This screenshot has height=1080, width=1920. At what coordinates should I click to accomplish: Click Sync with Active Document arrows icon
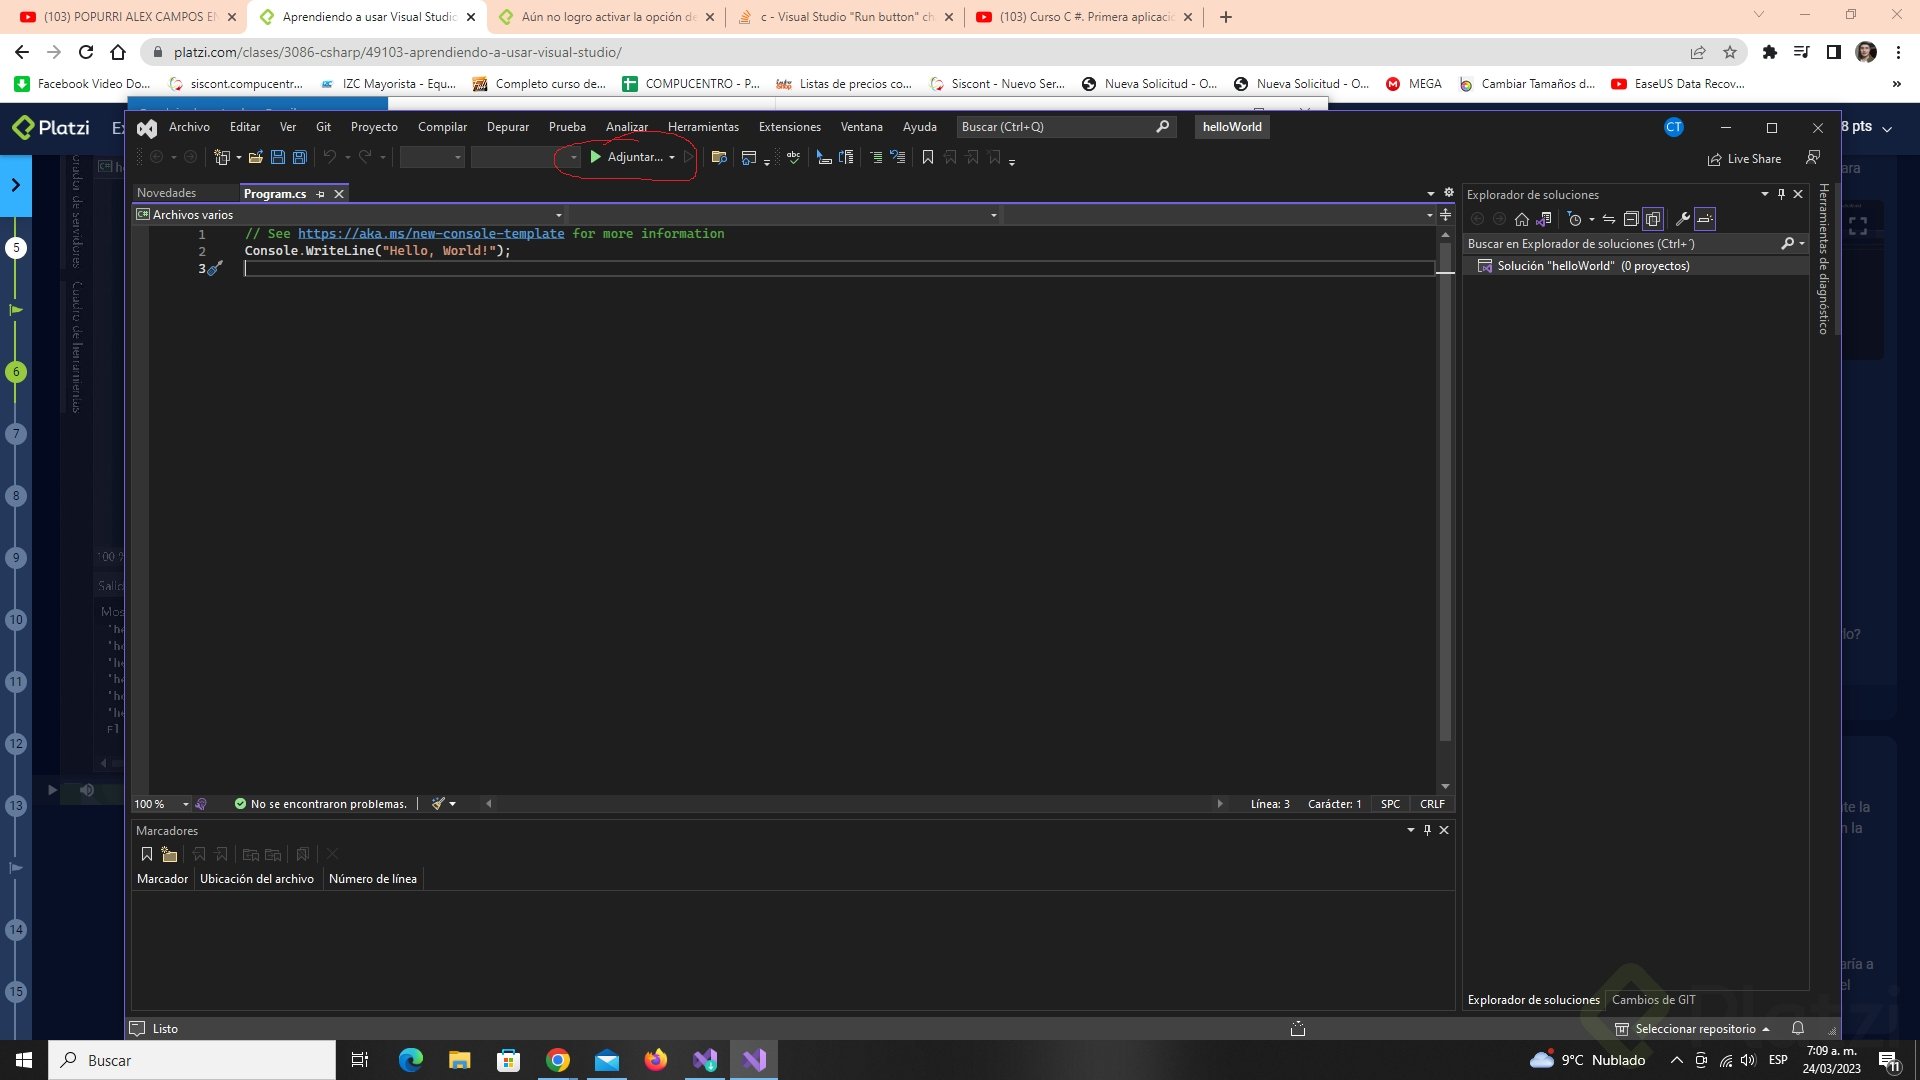point(1609,219)
